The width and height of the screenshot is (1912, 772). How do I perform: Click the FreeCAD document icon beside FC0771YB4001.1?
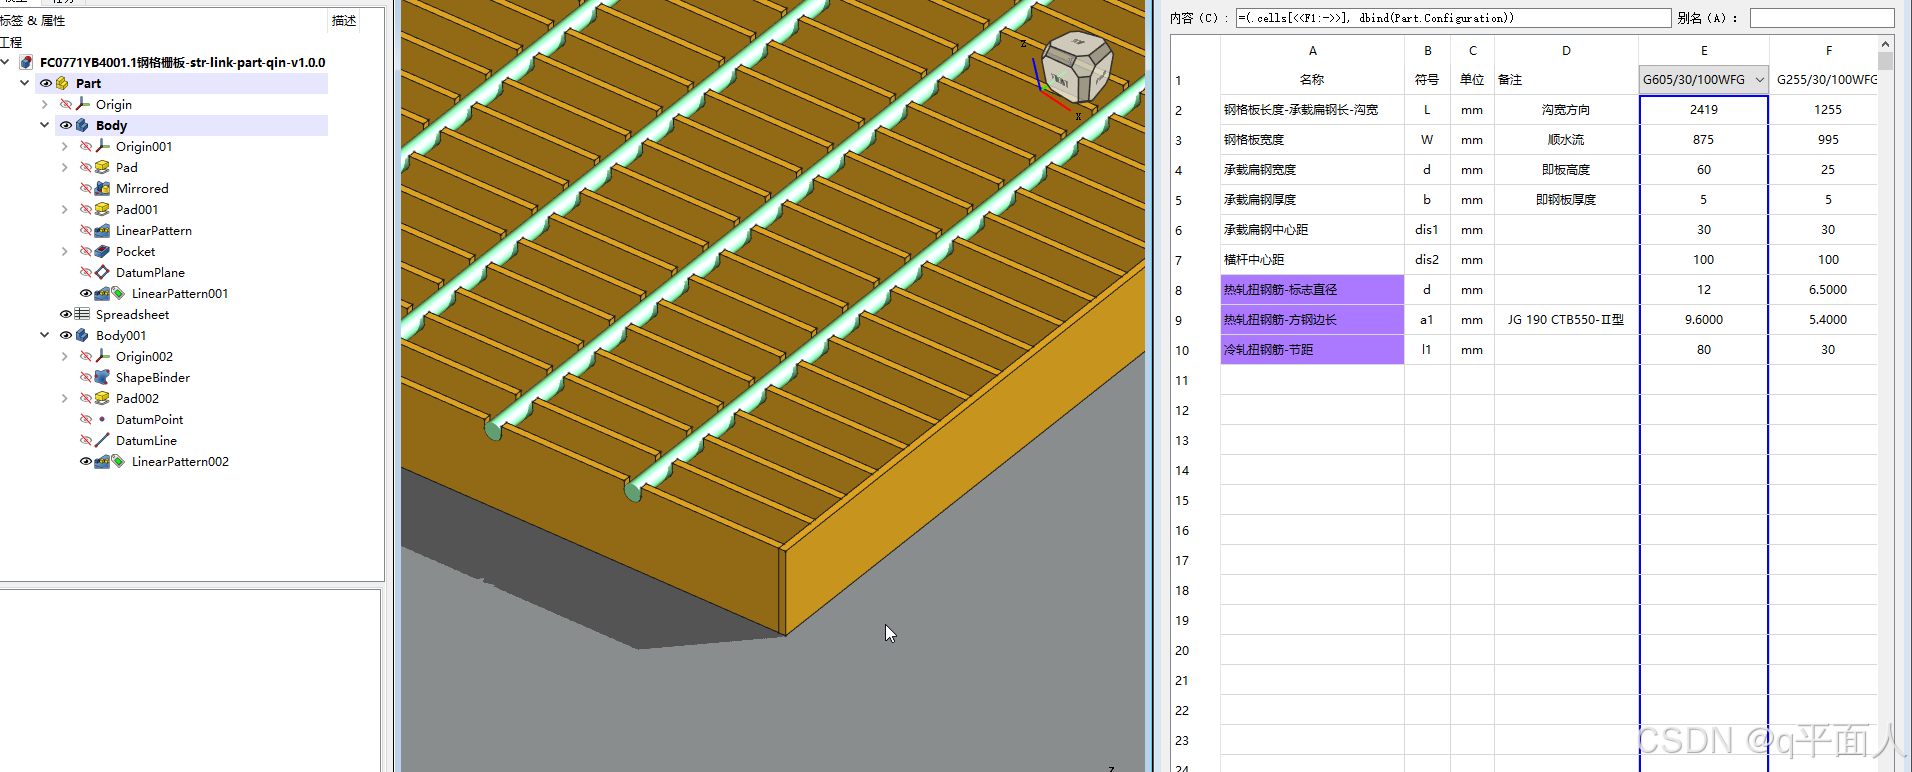tap(27, 62)
